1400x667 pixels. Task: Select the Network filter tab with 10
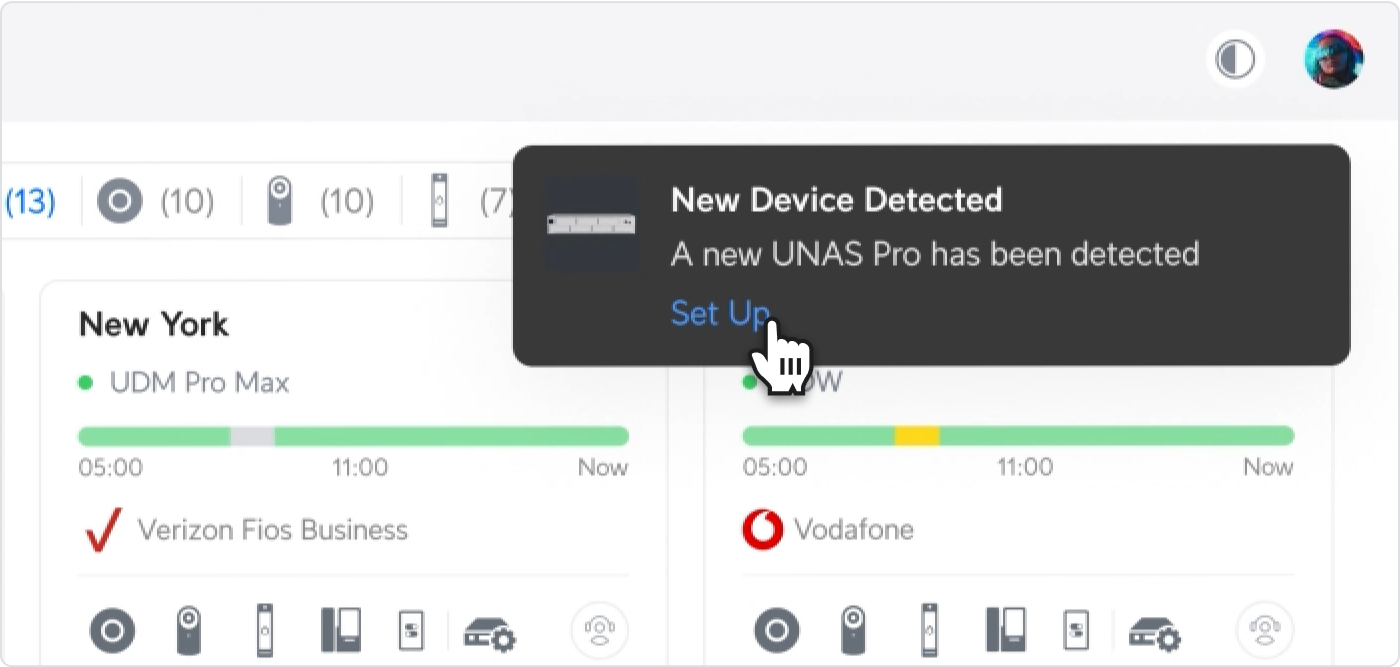[x=156, y=202]
